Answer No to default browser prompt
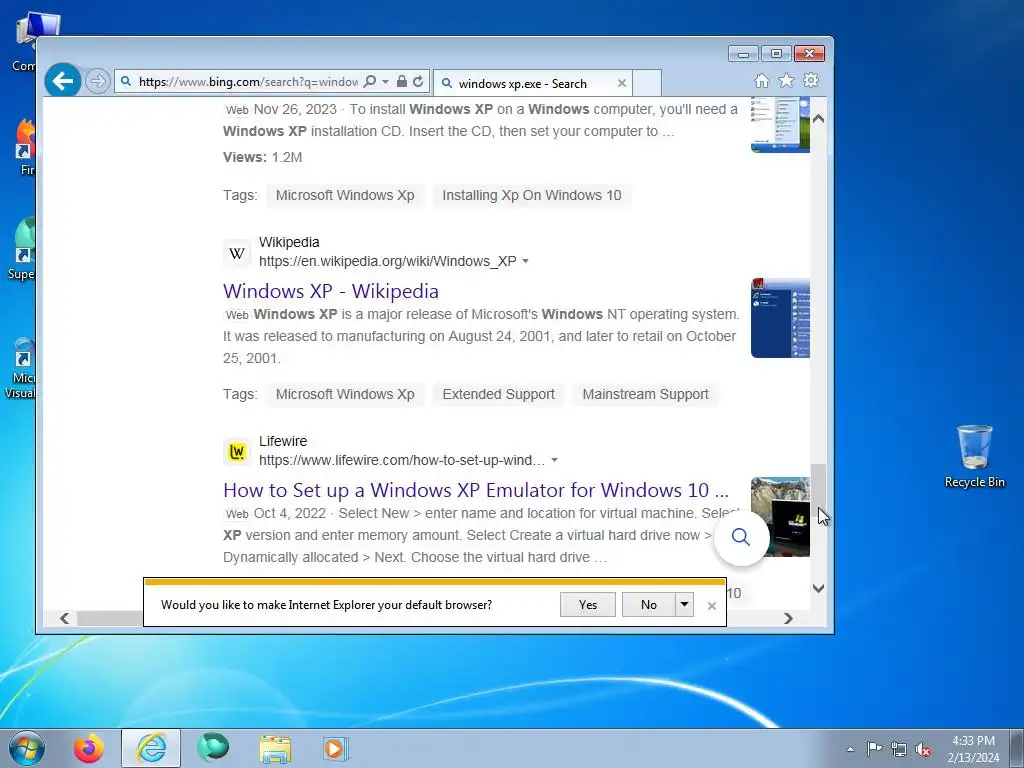 coord(648,605)
